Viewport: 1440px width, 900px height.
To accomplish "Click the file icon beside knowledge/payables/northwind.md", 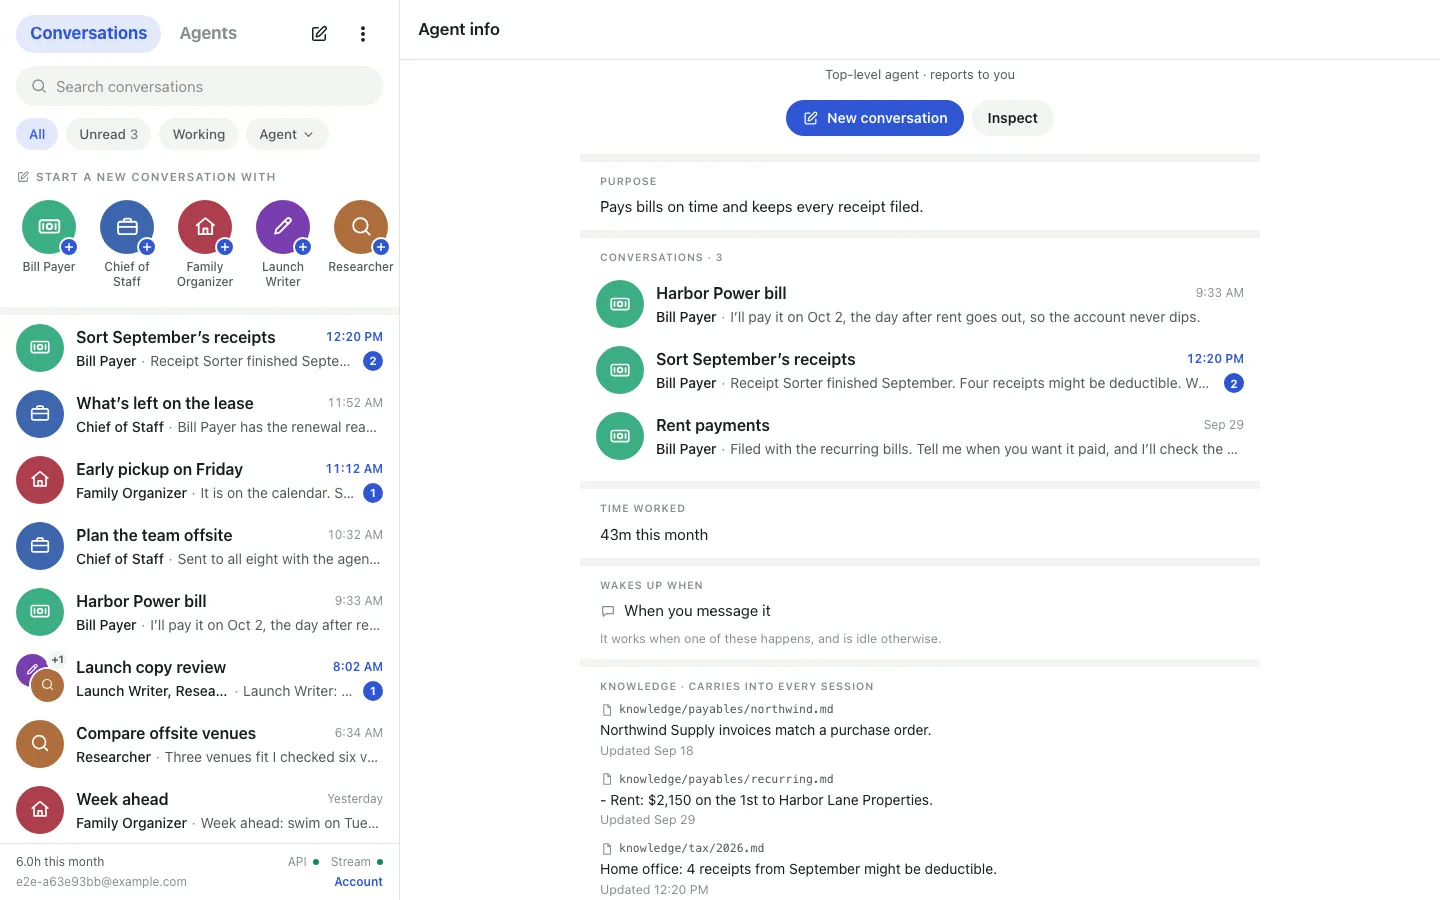I will 607,710.
